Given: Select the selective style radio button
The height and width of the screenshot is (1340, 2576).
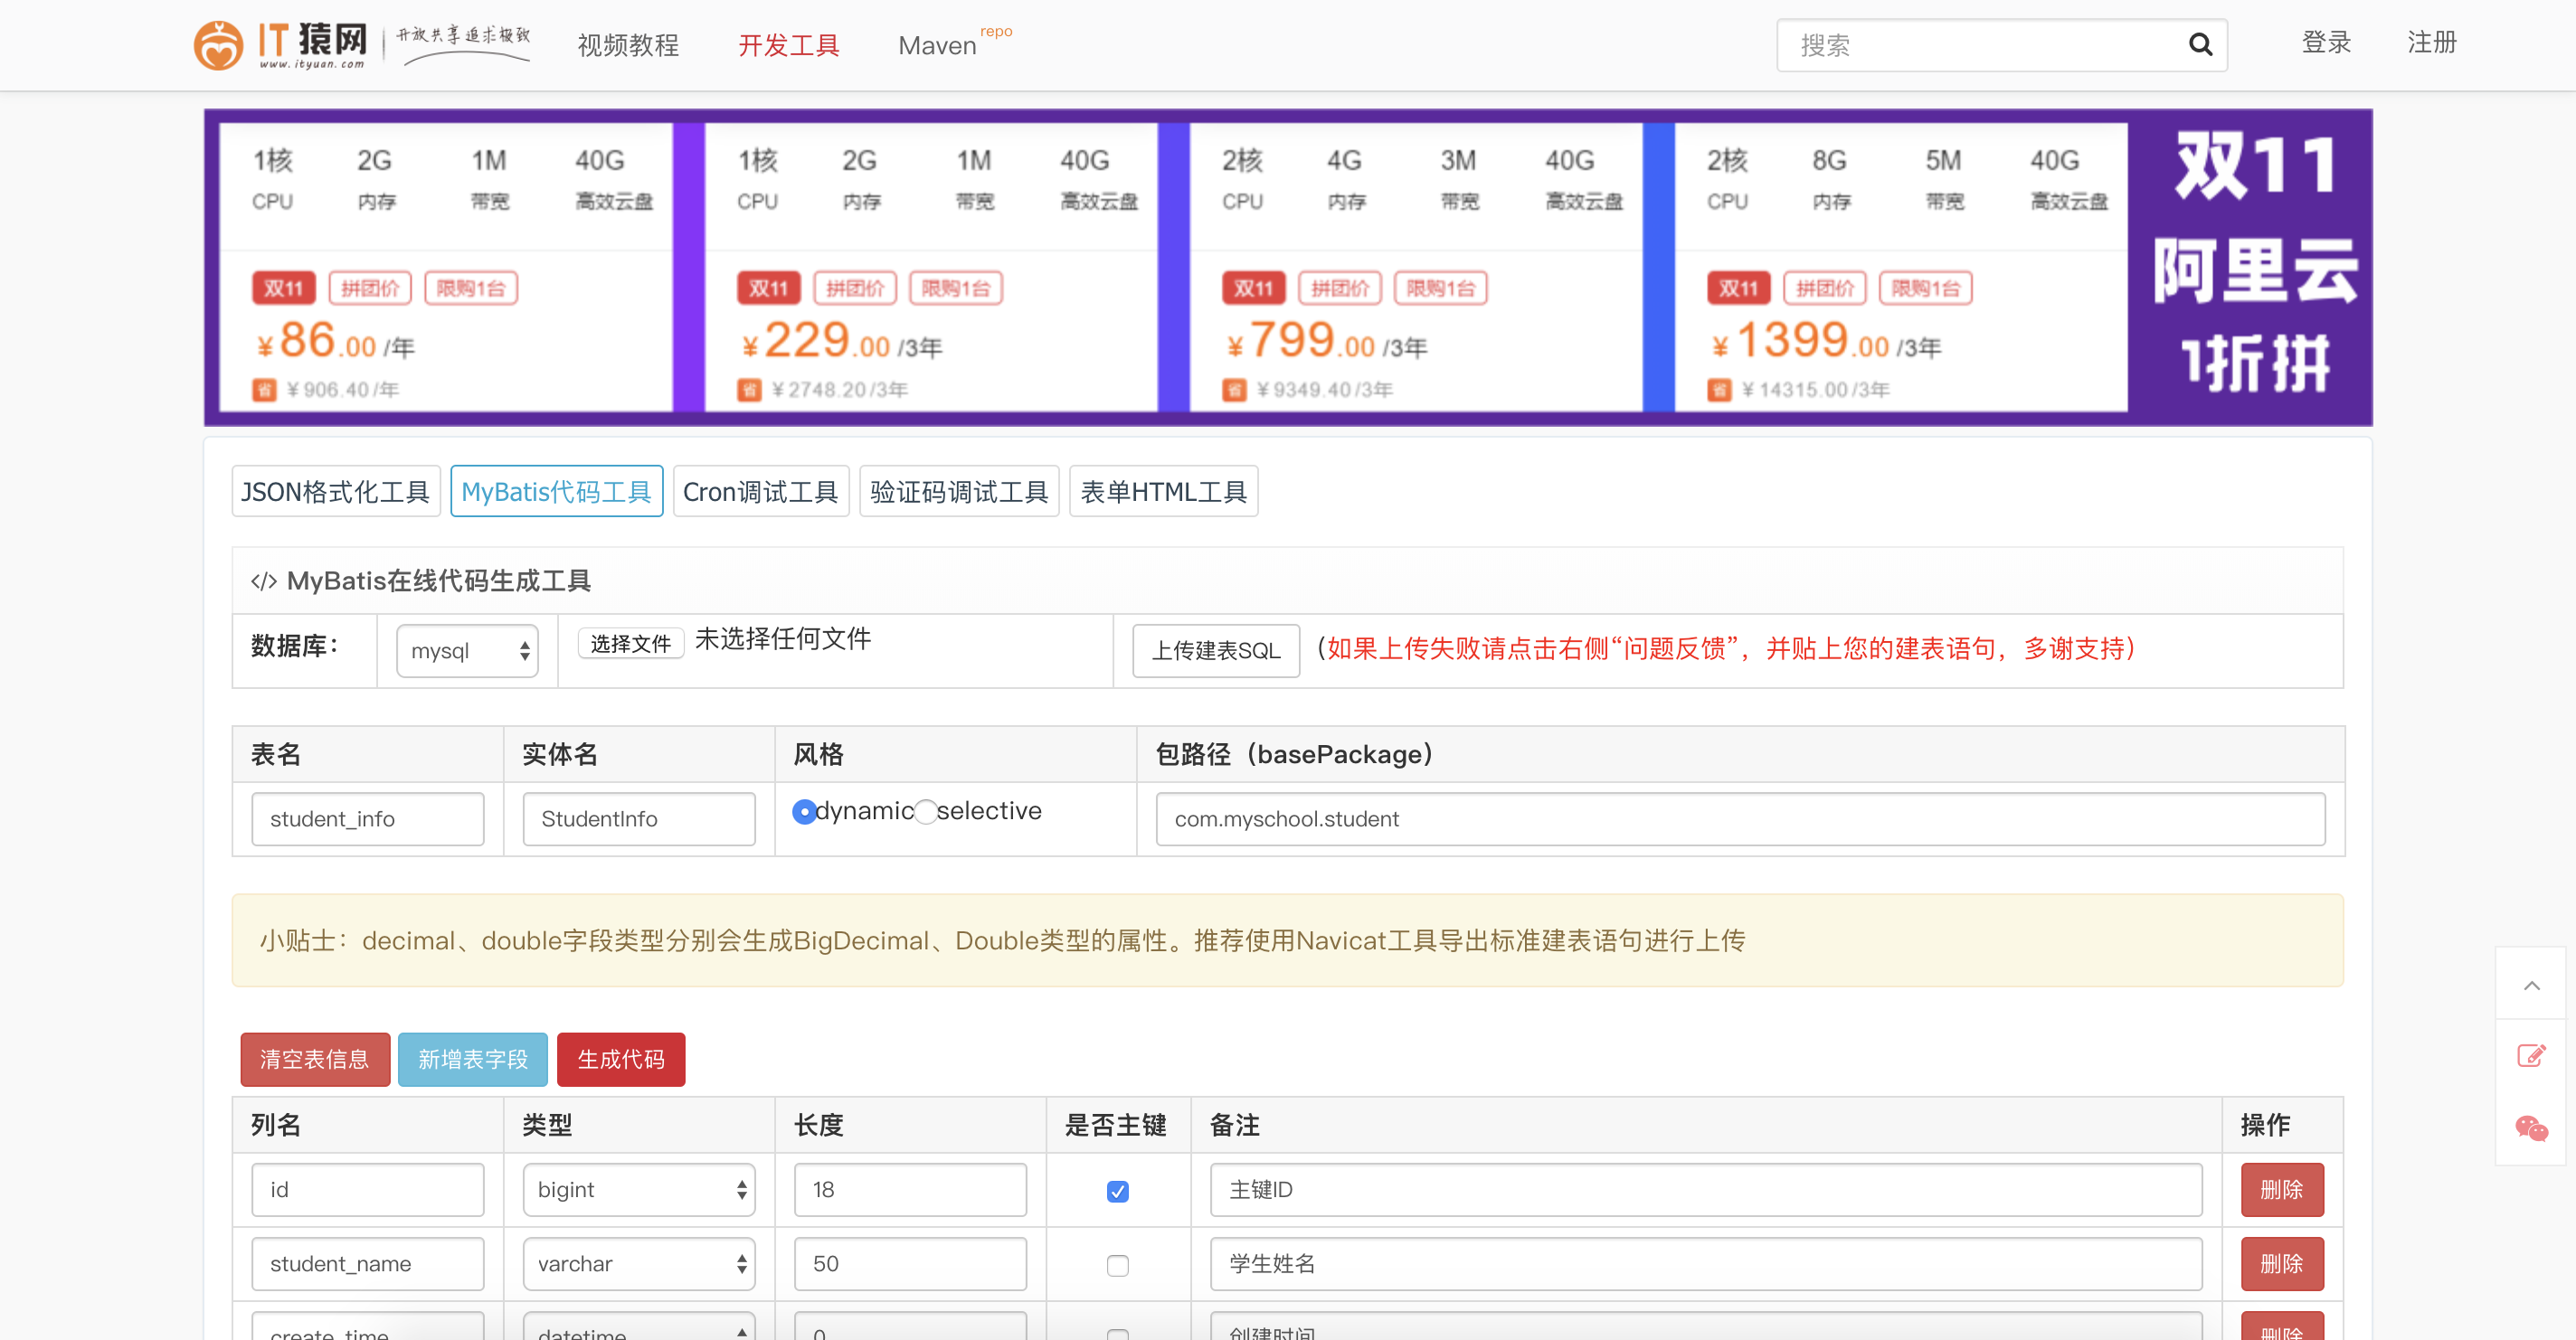Looking at the screenshot, I should pos(925,812).
